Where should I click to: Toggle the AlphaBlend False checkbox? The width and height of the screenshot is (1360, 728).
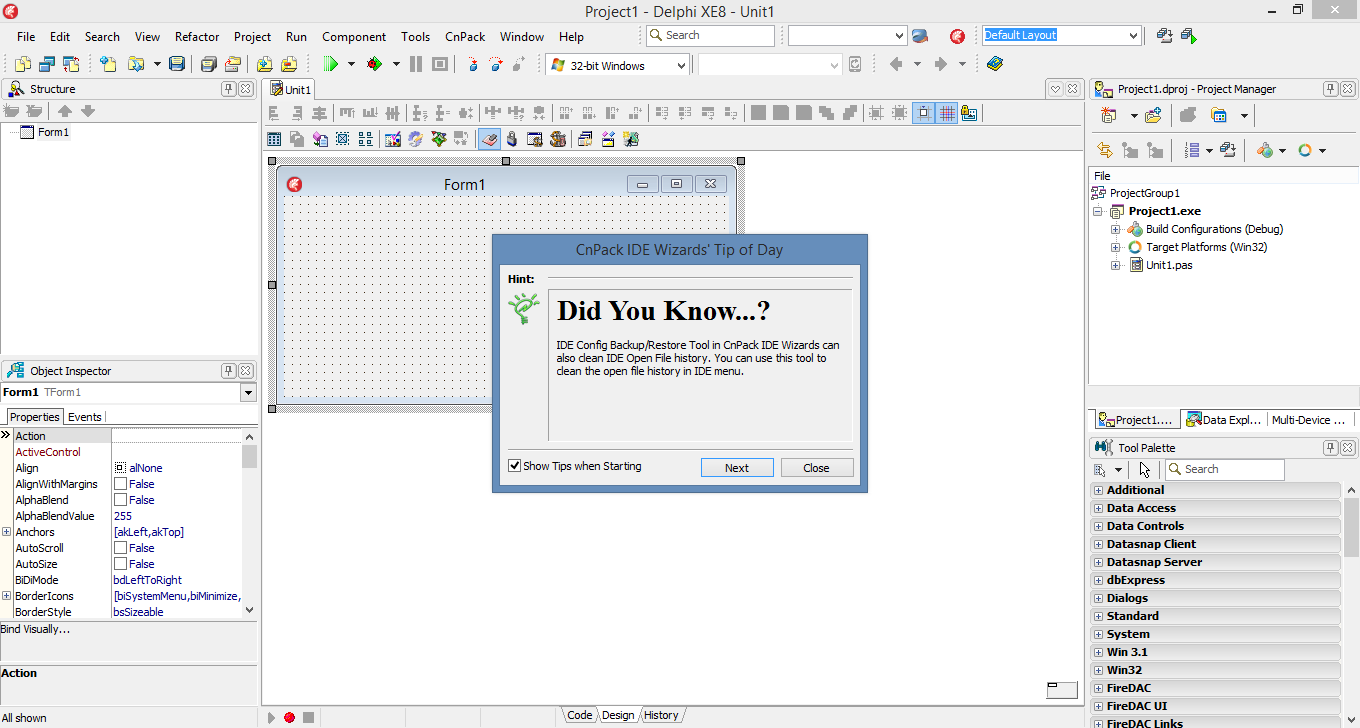click(x=120, y=500)
